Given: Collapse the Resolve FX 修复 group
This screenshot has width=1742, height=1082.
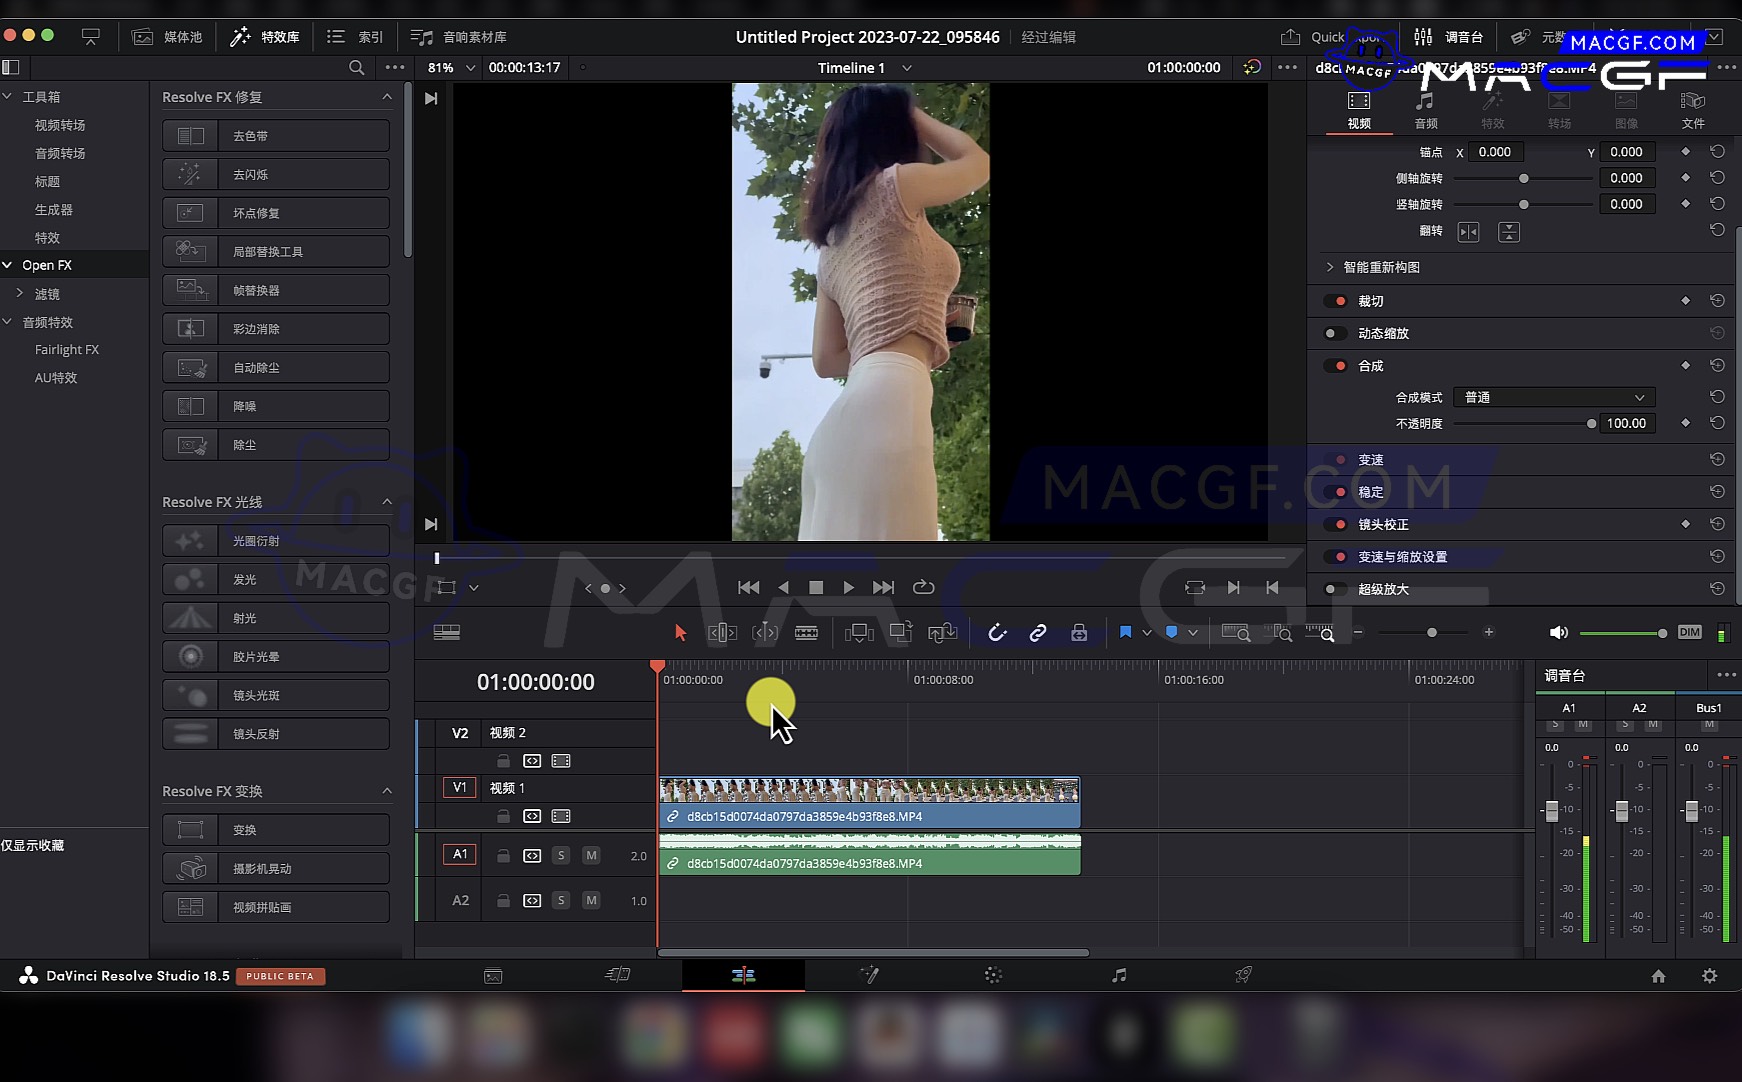Looking at the screenshot, I should click(387, 97).
